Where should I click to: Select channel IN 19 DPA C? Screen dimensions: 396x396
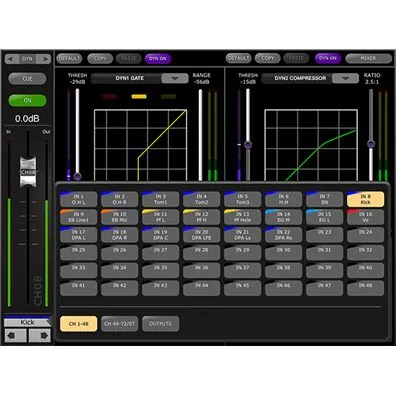click(160, 235)
